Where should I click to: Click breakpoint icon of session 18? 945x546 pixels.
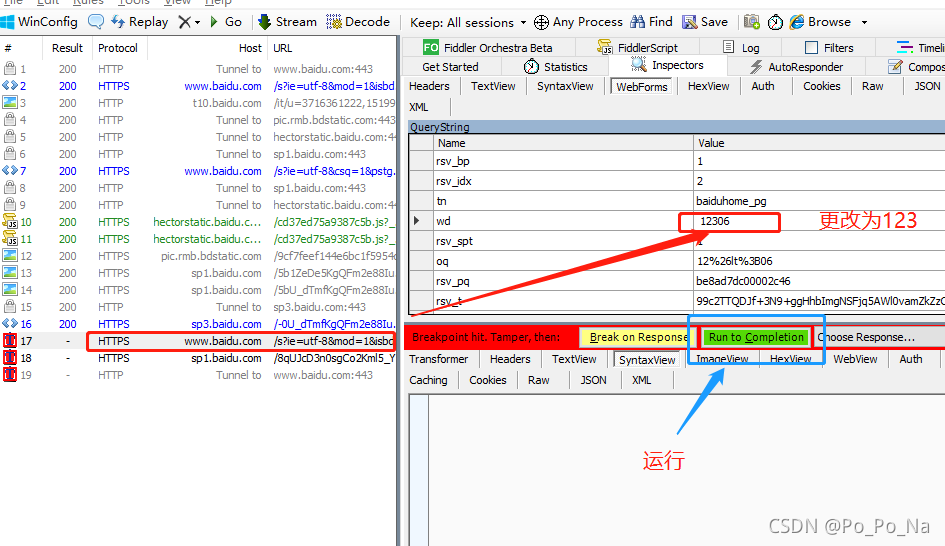(10, 357)
